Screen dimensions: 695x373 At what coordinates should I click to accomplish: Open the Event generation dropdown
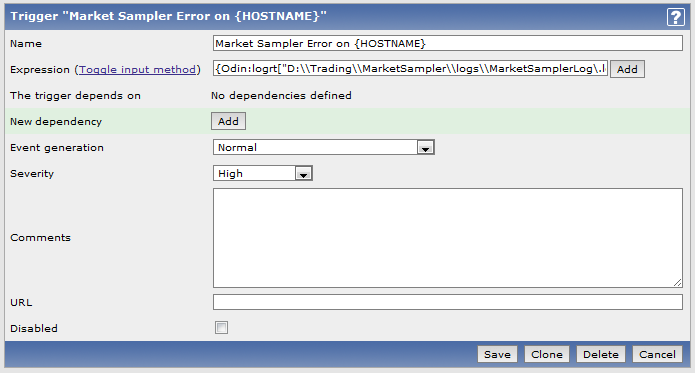click(x=324, y=148)
